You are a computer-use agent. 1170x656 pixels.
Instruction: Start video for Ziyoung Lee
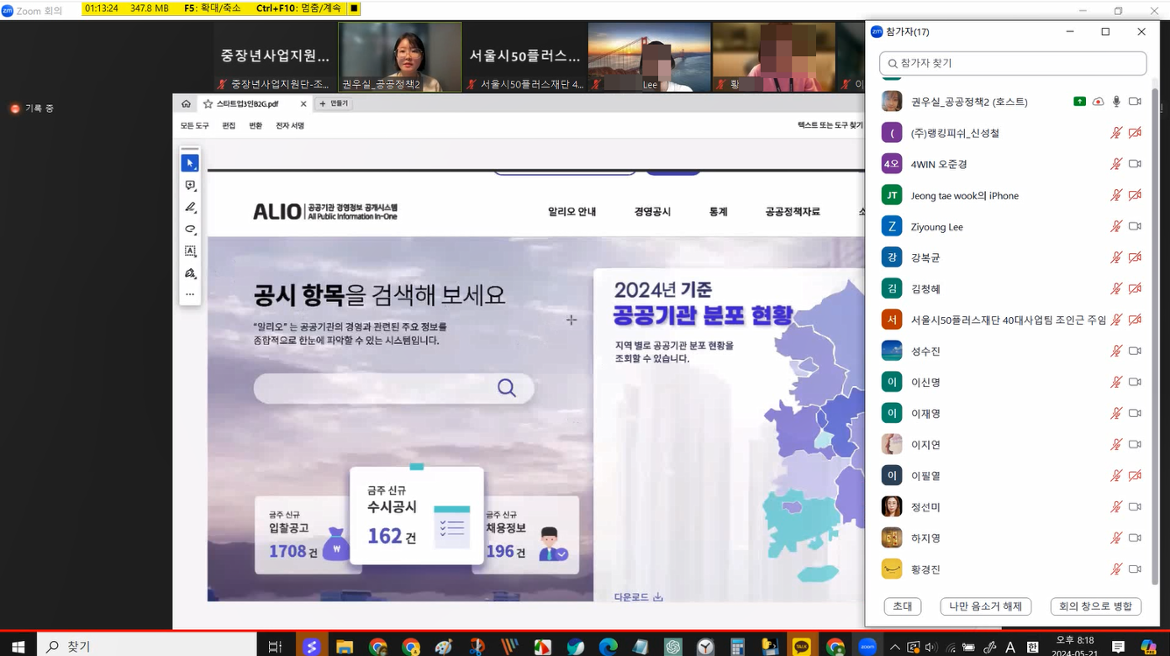coord(1137,226)
